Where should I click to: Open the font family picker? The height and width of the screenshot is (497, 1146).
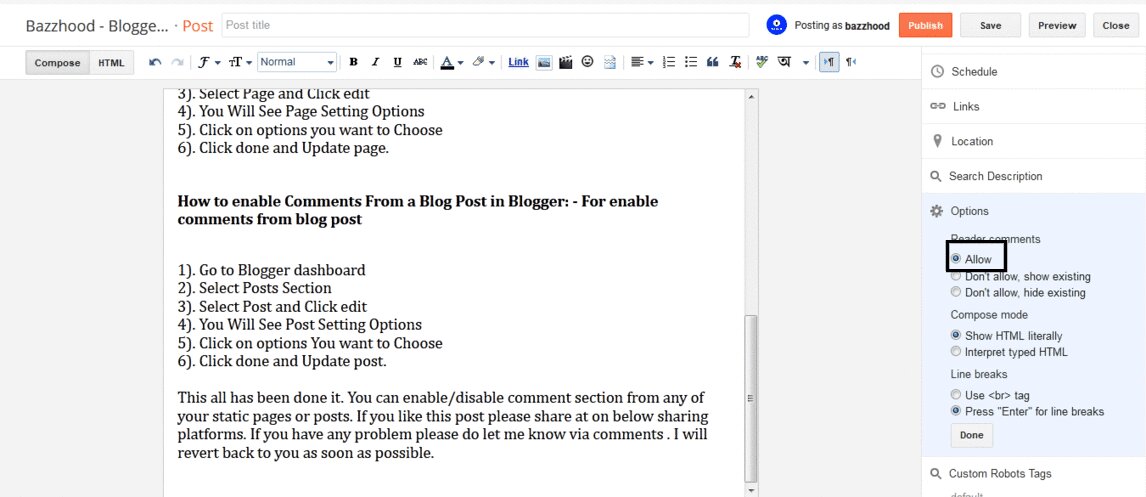(209, 62)
